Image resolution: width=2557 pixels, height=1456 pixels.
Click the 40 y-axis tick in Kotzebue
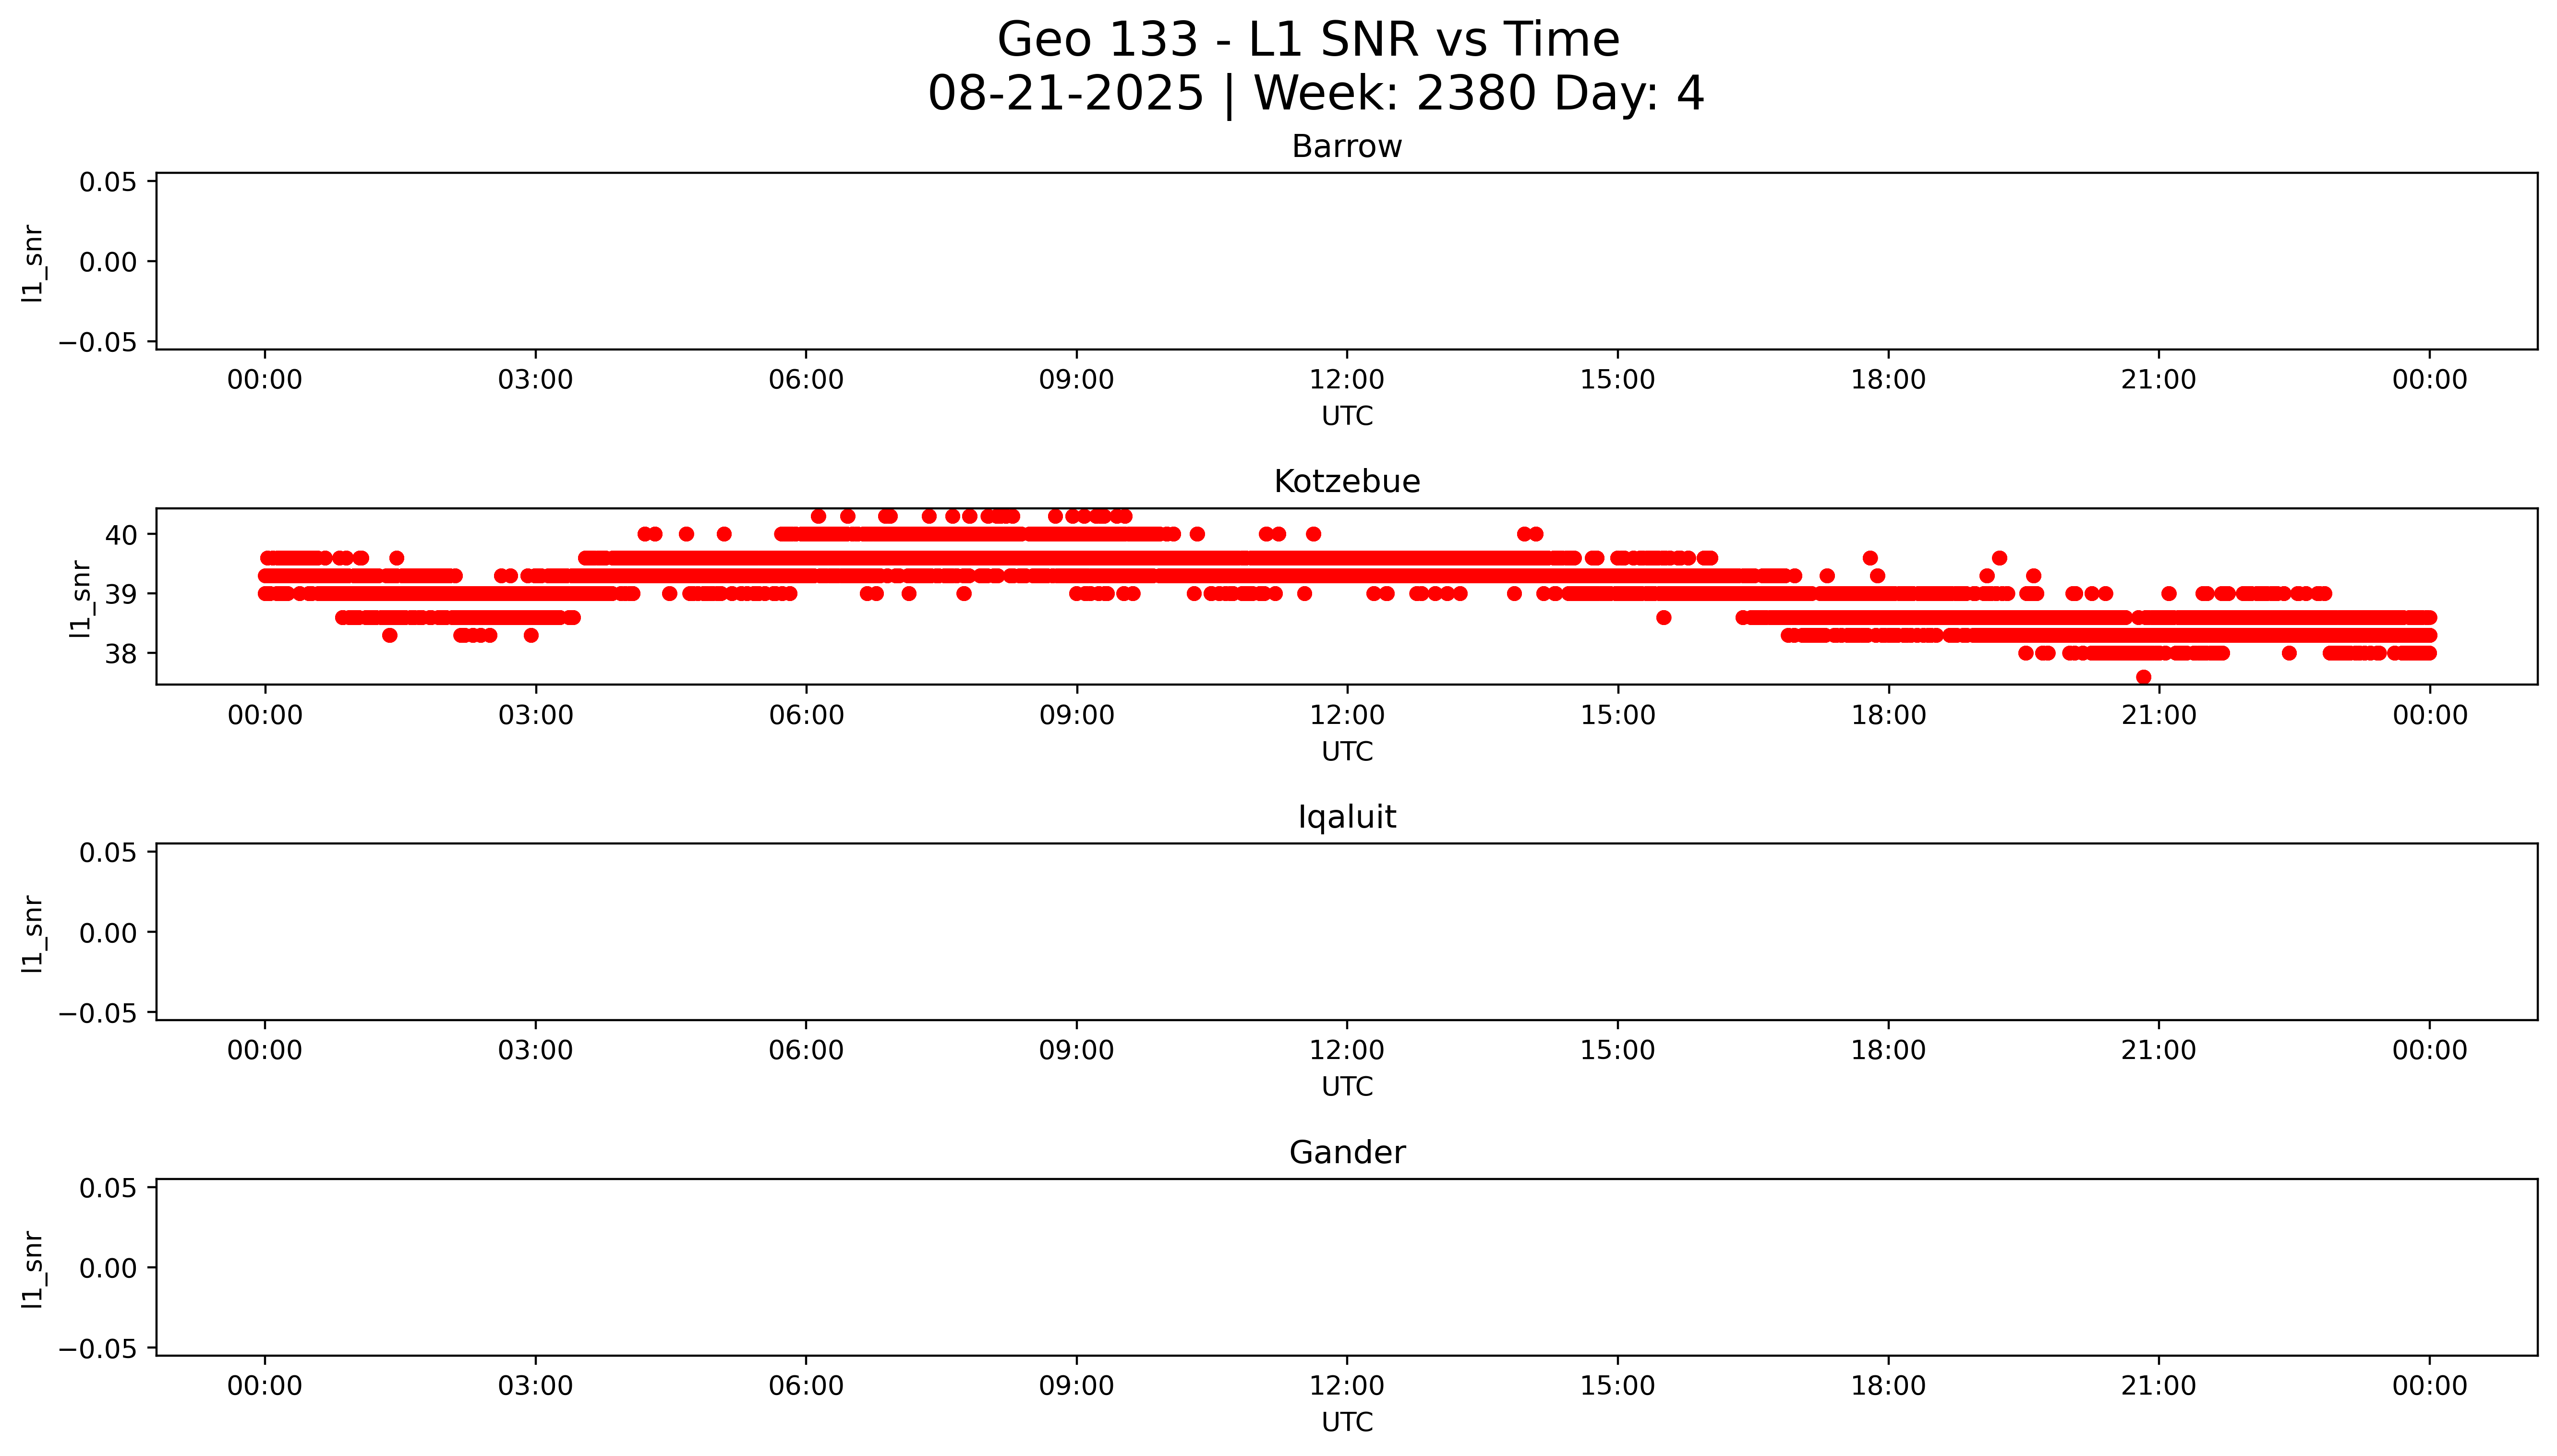pyautogui.click(x=121, y=535)
